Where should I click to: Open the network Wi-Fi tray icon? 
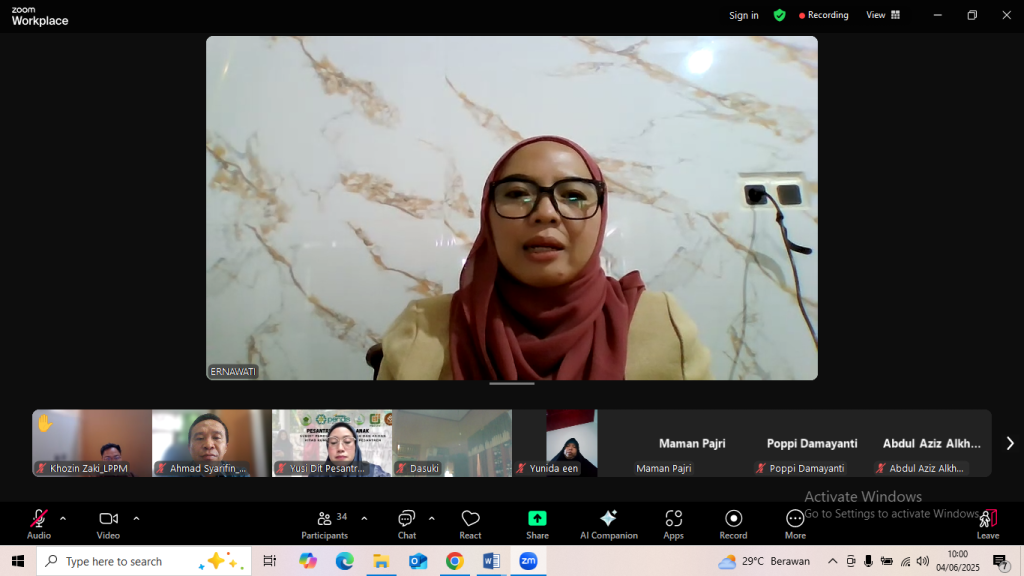tap(905, 561)
